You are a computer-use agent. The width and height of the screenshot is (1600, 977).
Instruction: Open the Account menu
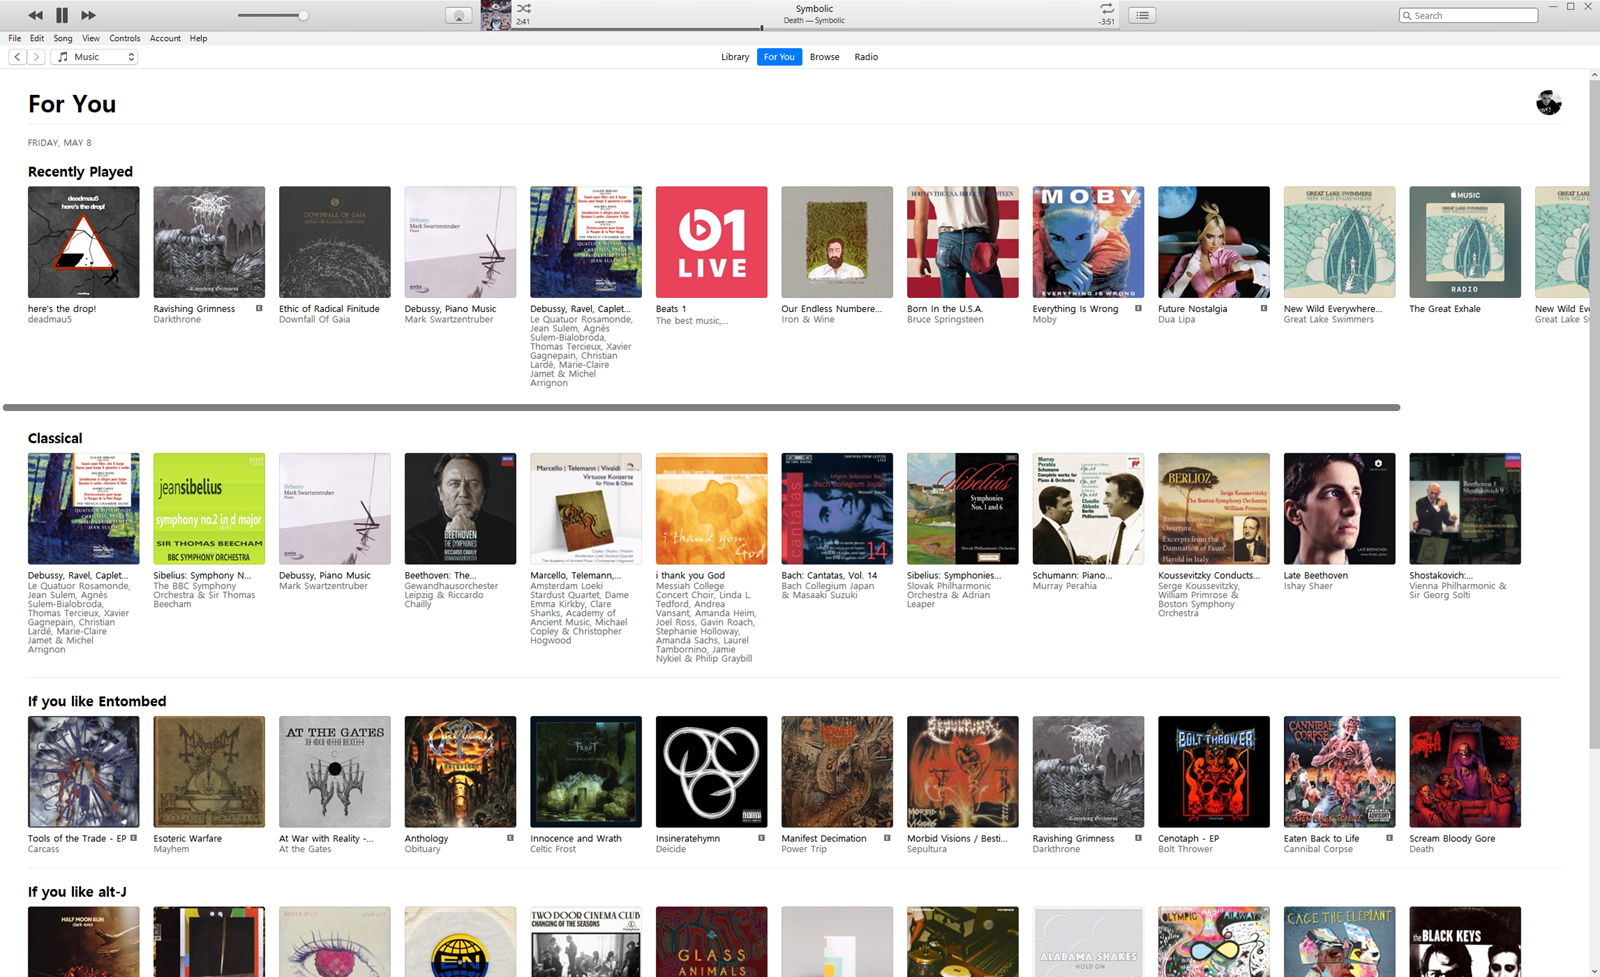coord(165,38)
